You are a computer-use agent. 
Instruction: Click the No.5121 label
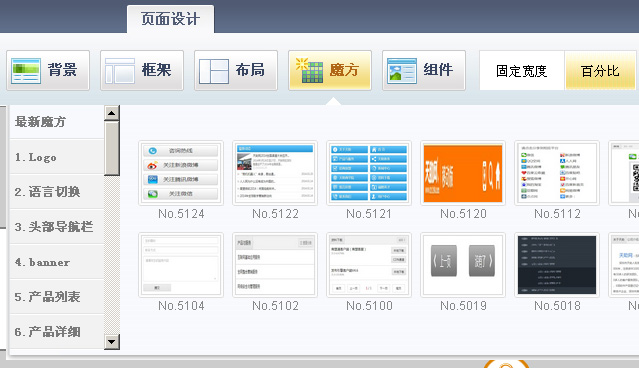369,214
